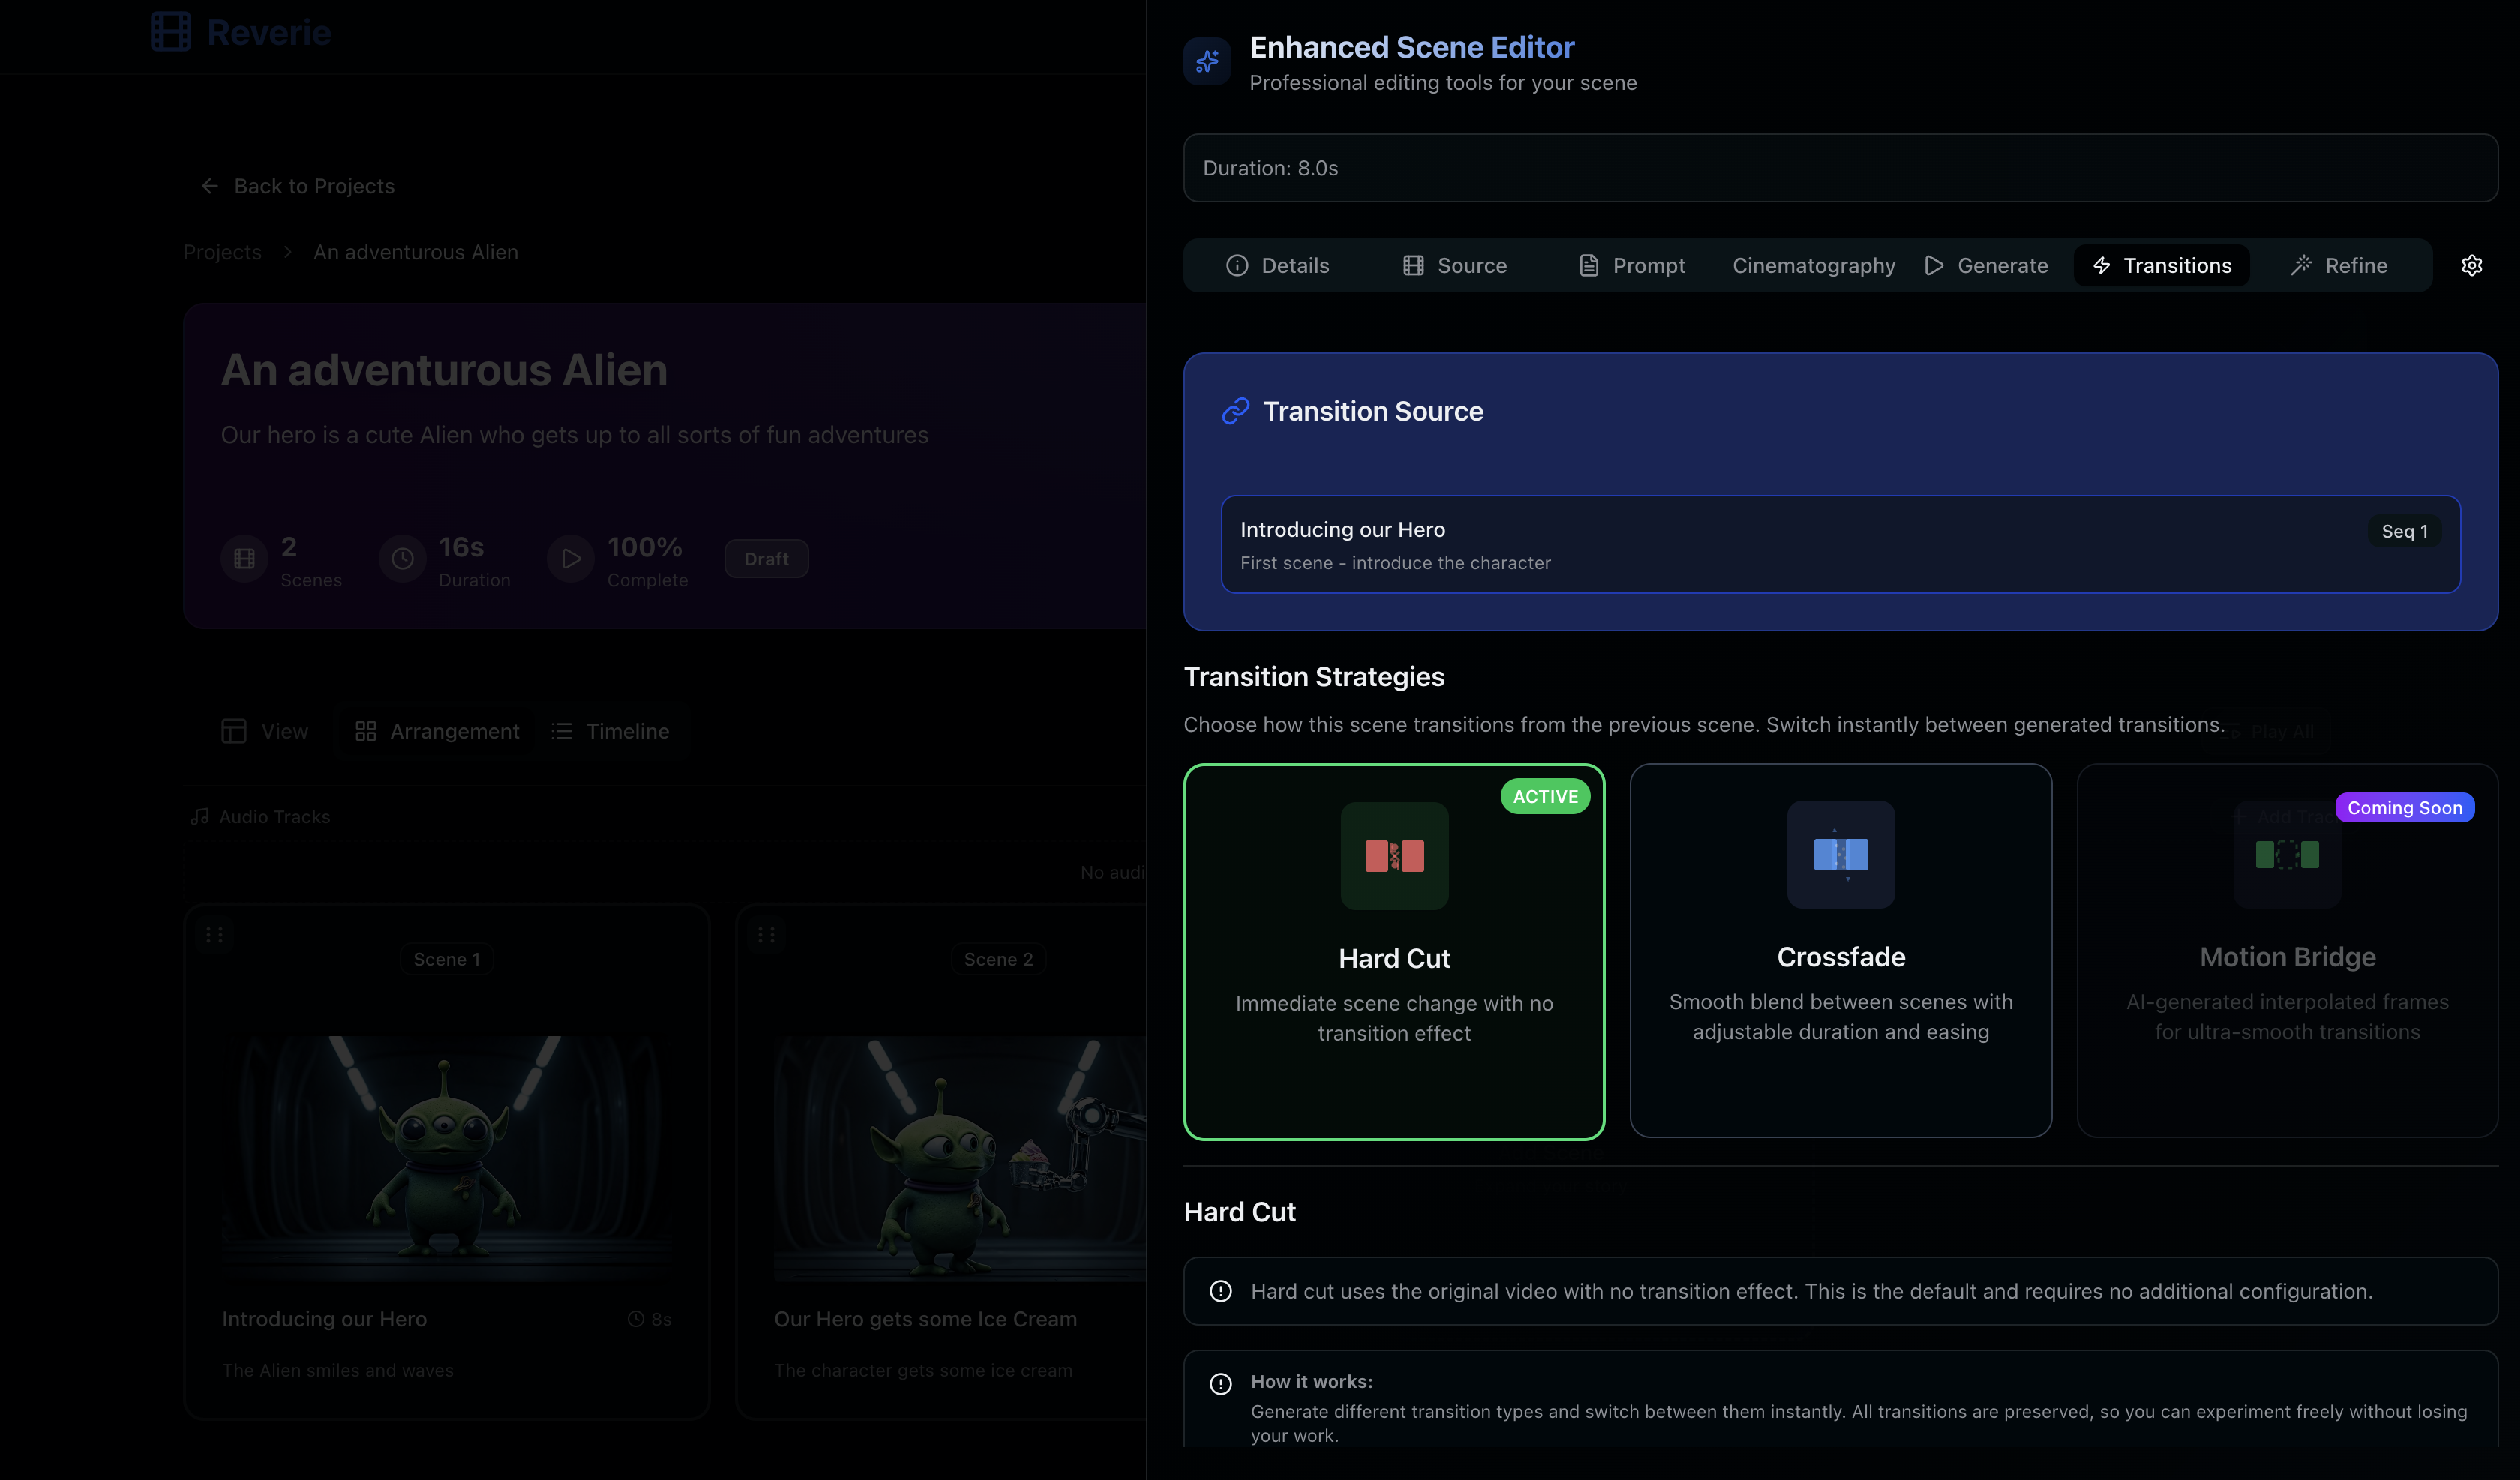2520x1480 pixels.
Task: Click the Enhanced Scene Editor sparkle icon
Action: [1207, 62]
